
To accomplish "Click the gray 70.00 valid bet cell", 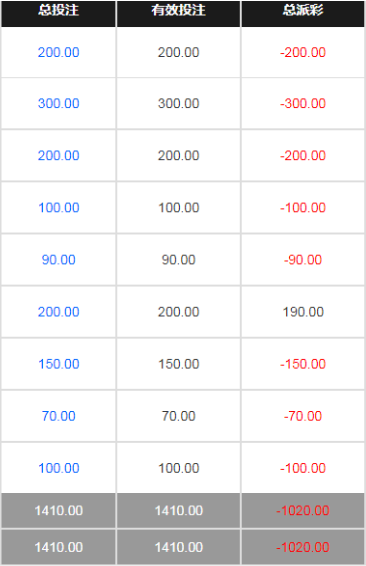I will (178, 416).
